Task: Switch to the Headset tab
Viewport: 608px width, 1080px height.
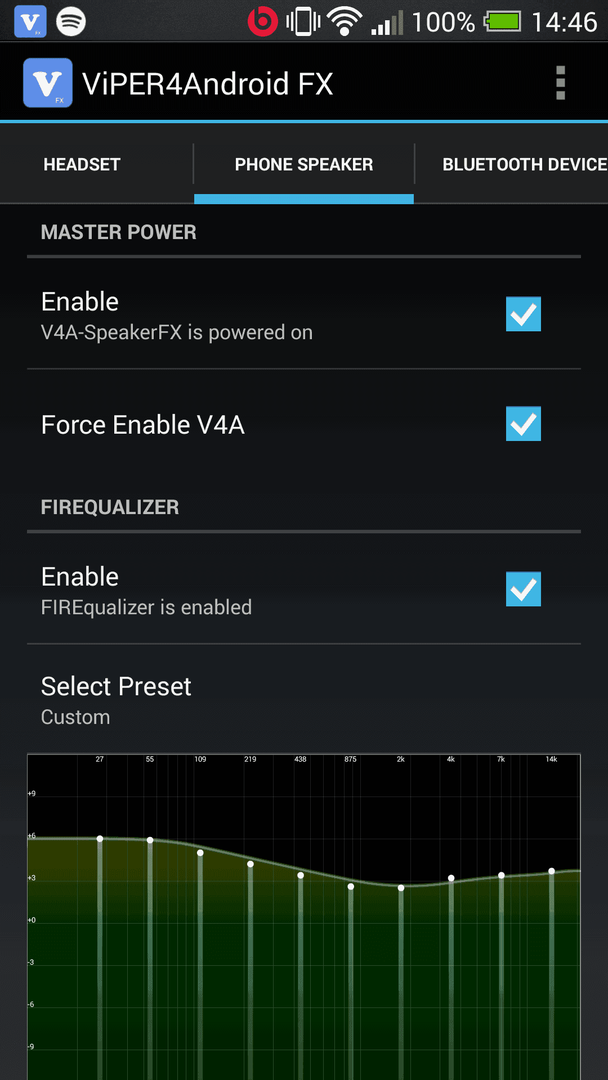Action: click(x=82, y=165)
